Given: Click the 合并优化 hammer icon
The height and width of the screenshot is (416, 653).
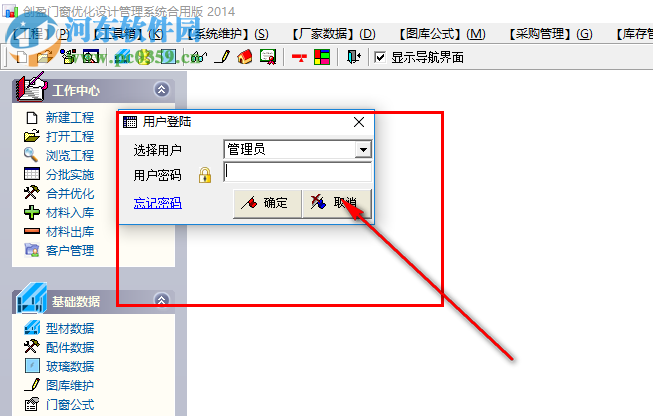Looking at the screenshot, I should tap(32, 193).
